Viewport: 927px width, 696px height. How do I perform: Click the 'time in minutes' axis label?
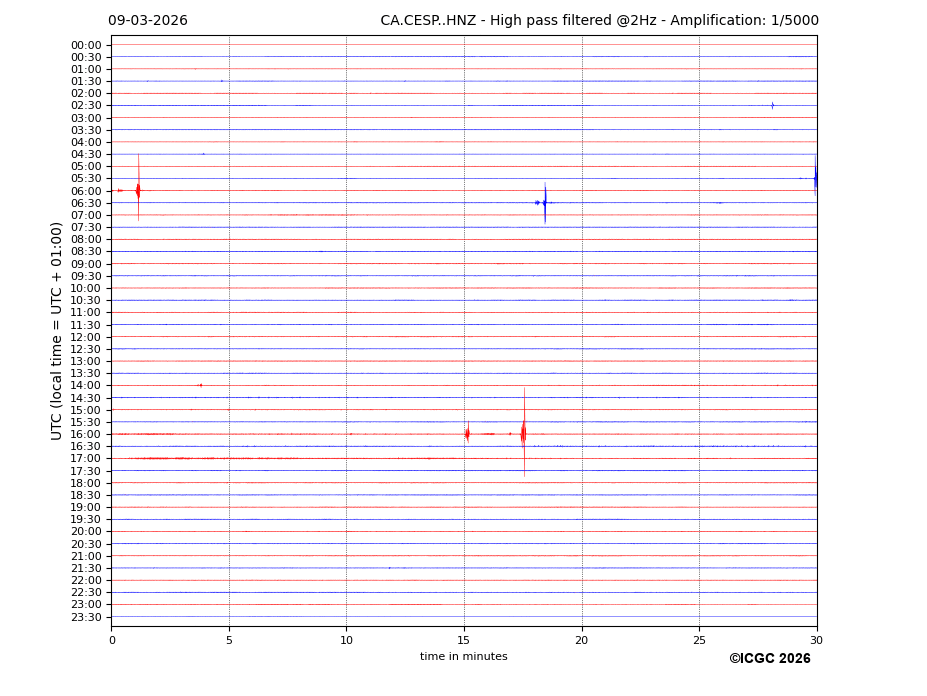pos(463,657)
